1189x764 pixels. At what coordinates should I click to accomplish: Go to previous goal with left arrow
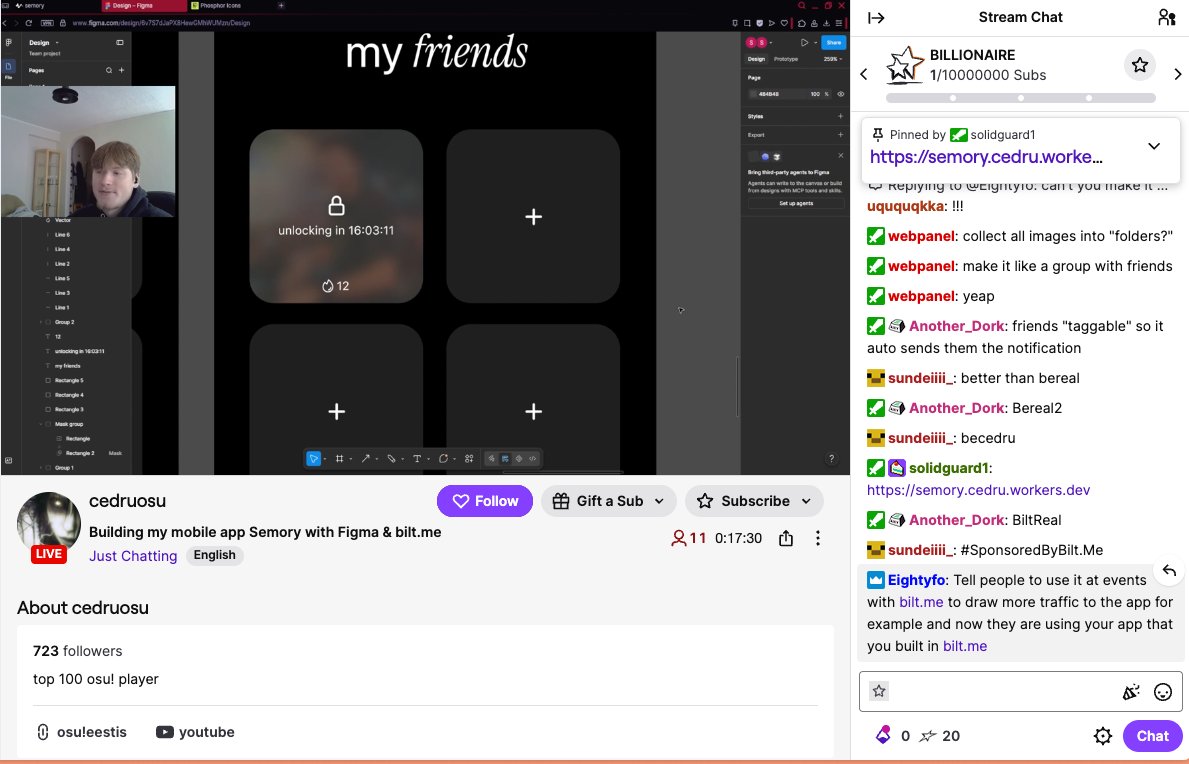click(x=864, y=74)
